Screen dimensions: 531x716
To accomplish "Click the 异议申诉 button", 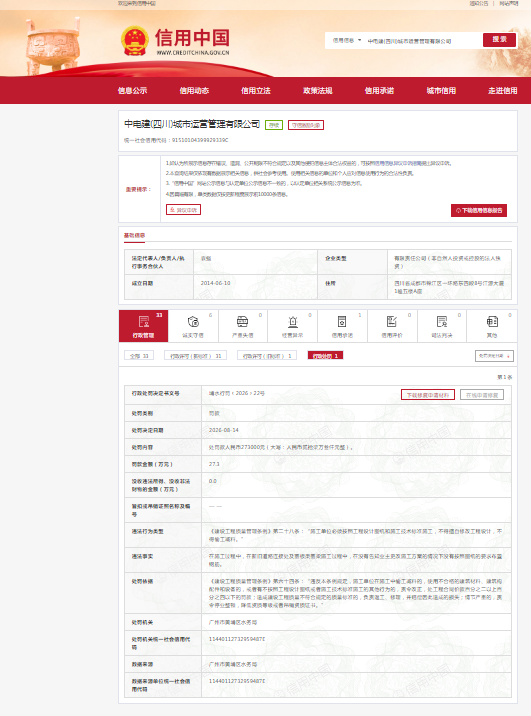I will click(x=184, y=210).
